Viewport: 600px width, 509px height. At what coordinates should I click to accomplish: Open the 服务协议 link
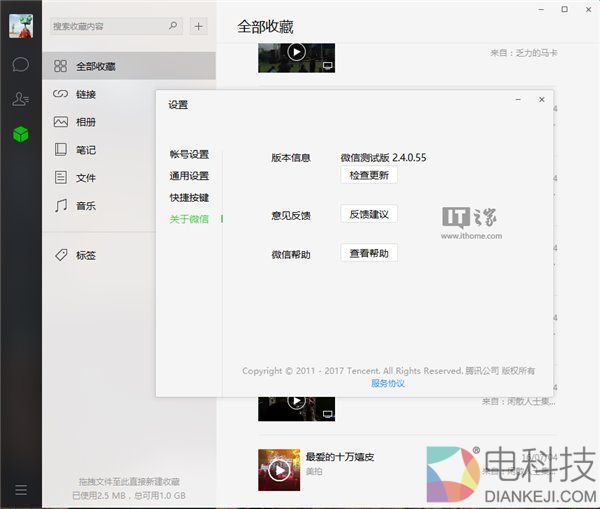(x=388, y=383)
